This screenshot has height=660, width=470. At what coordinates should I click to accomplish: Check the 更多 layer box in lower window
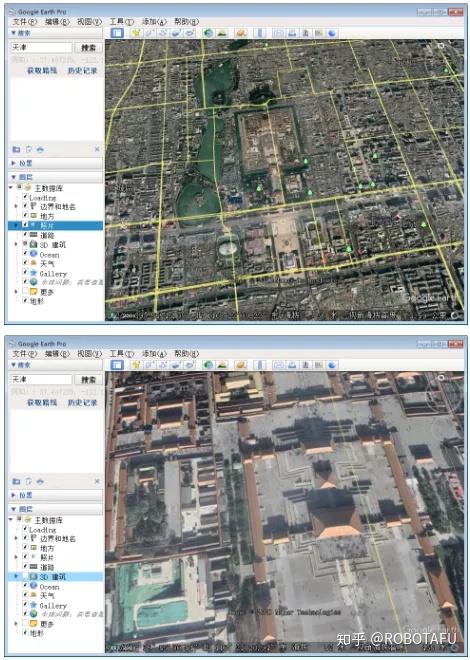point(25,623)
